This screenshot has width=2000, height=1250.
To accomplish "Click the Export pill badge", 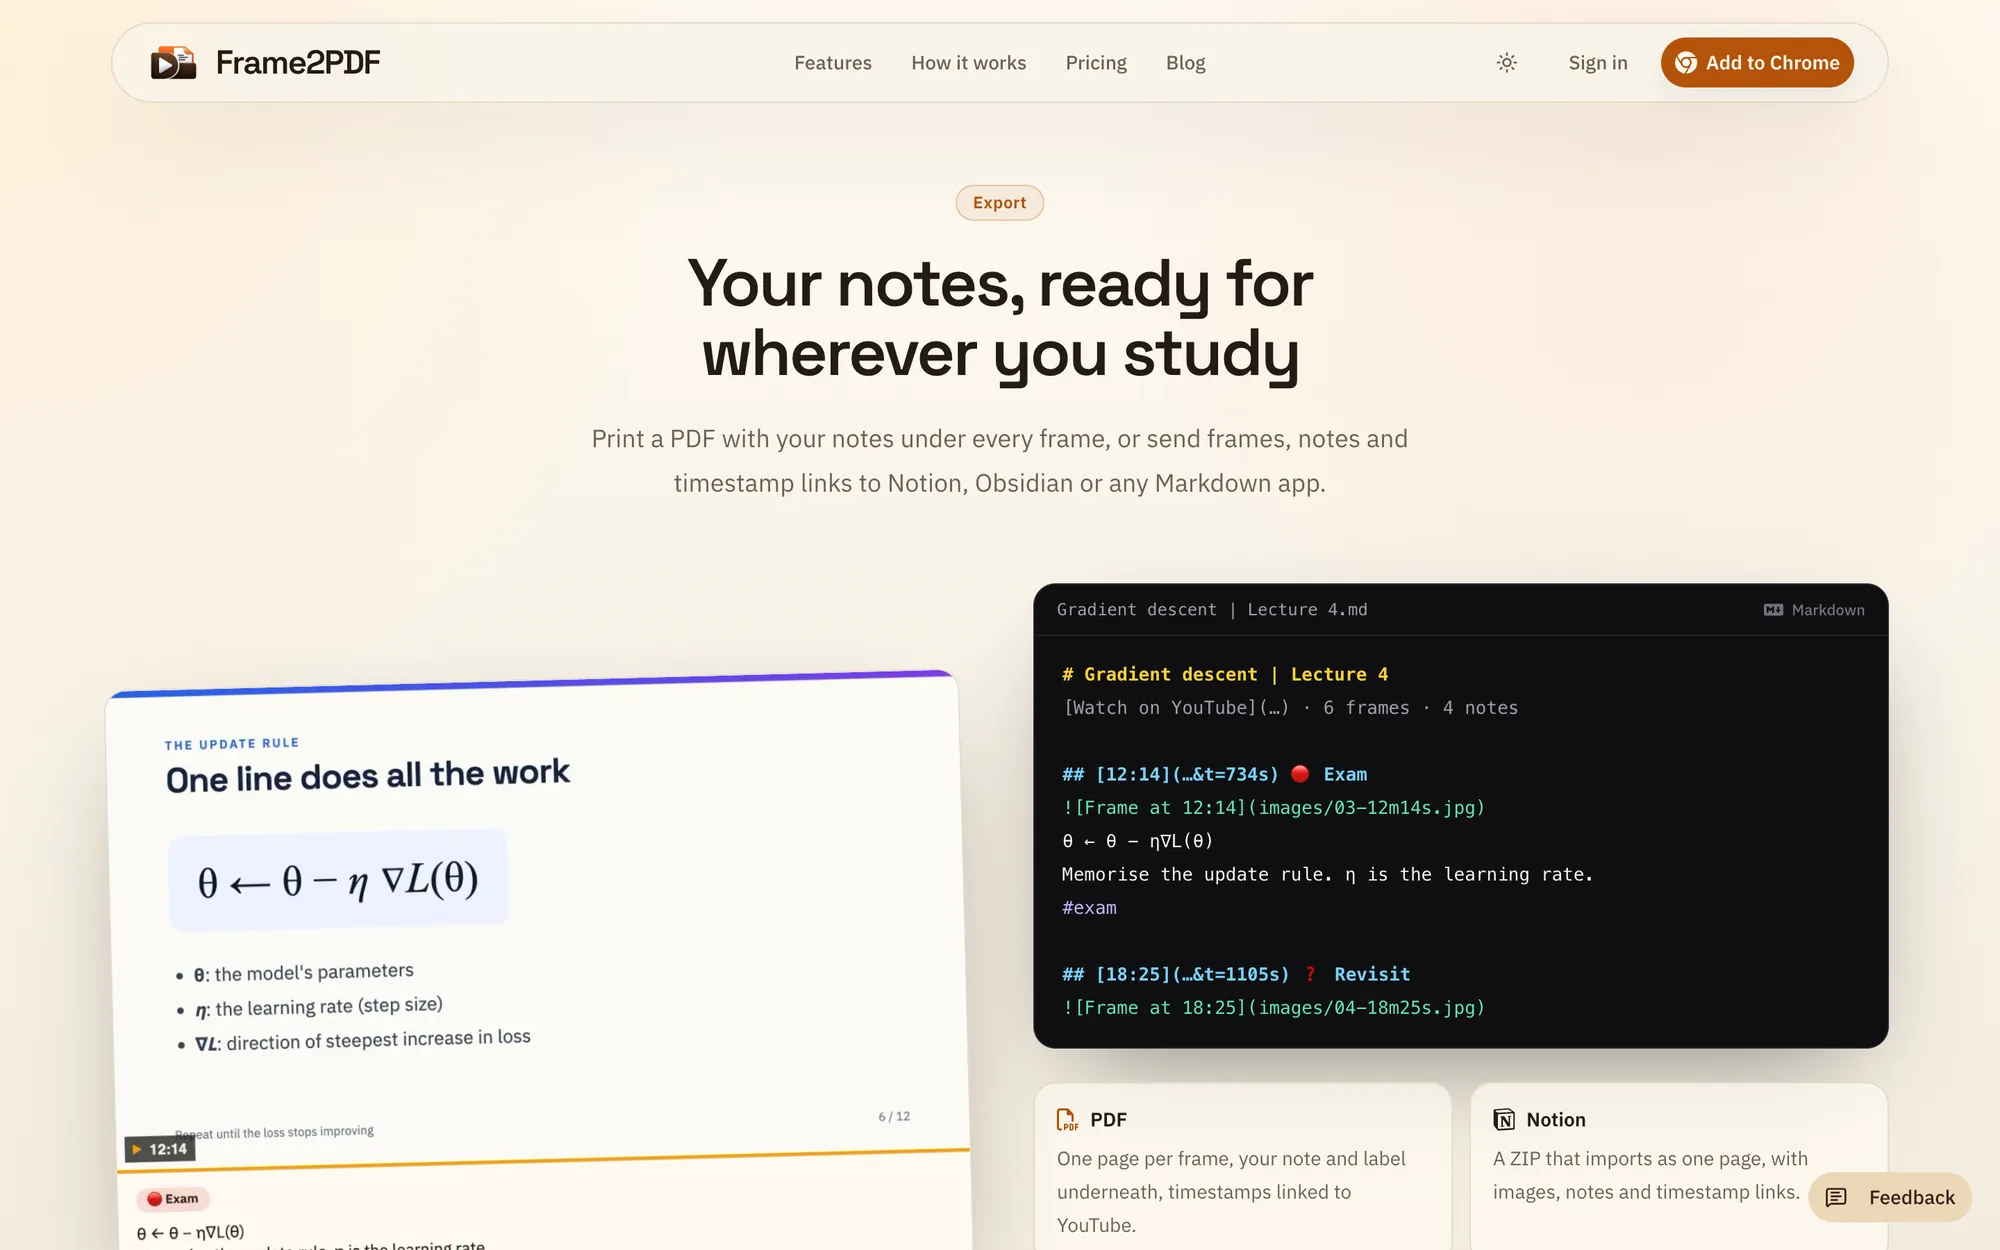I will (x=1000, y=203).
